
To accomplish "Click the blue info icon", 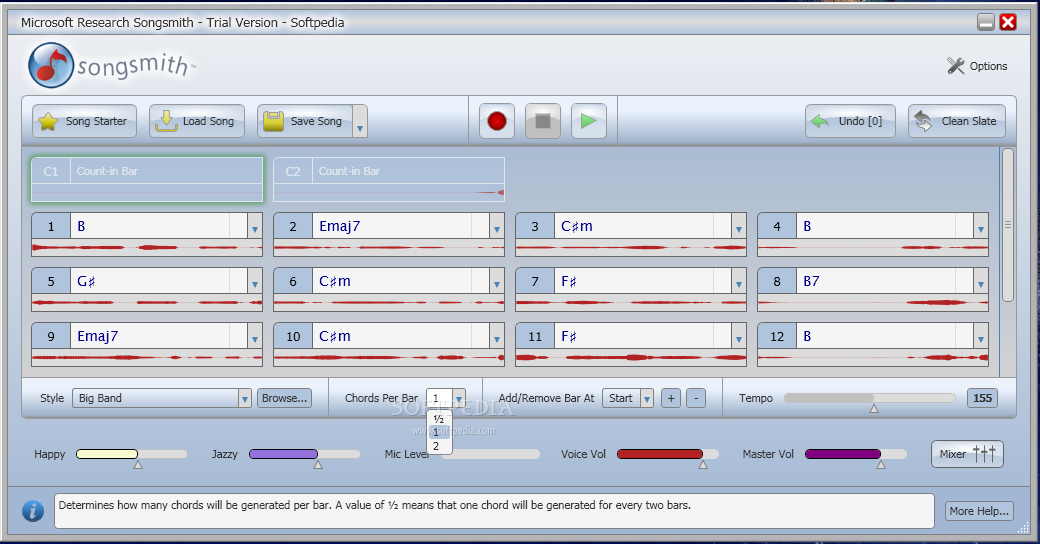I will (32, 511).
